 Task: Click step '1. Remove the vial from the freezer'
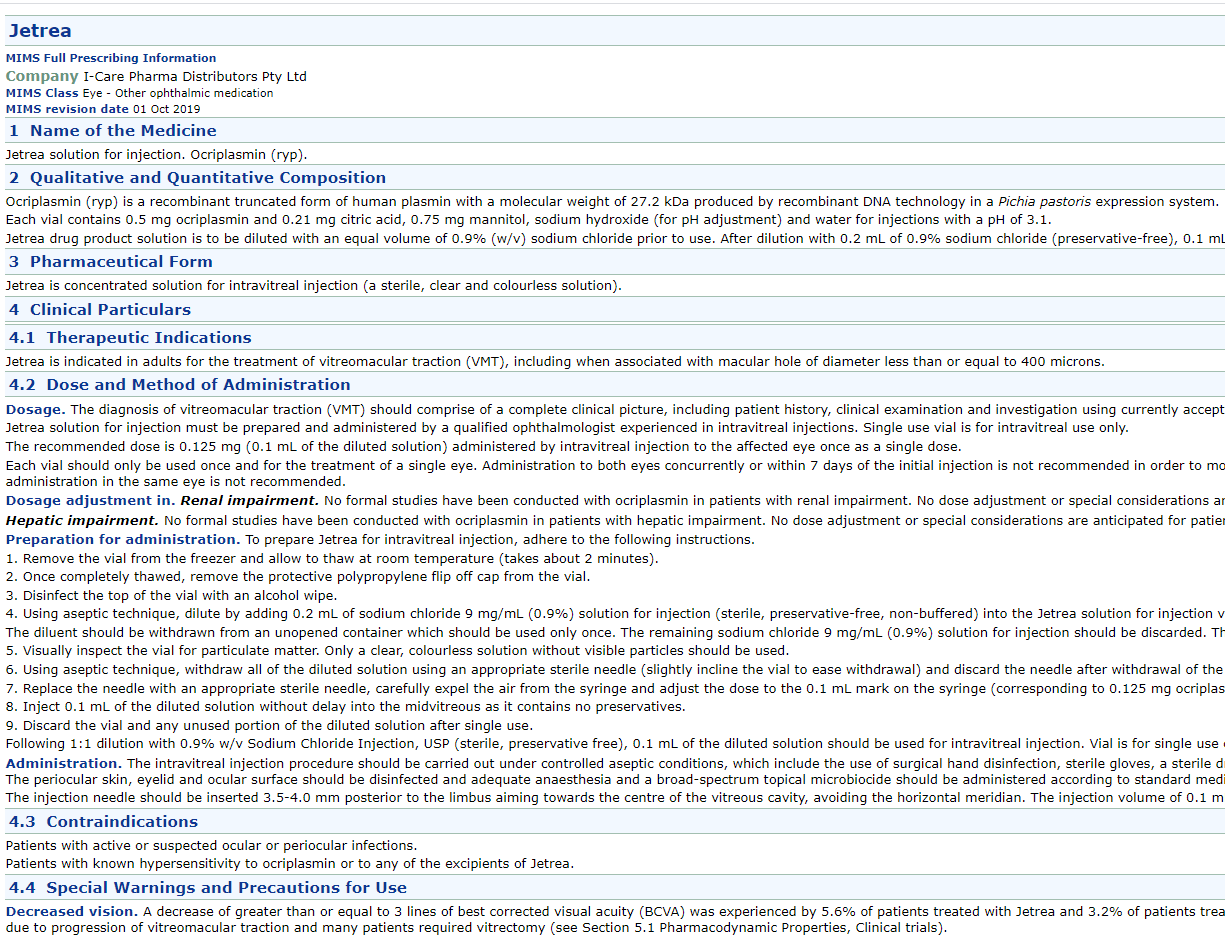coord(332,559)
